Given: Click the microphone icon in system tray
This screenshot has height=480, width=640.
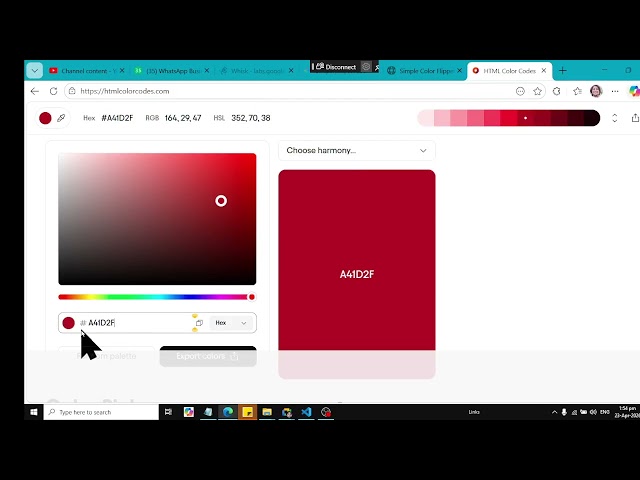Looking at the screenshot, I should [x=564, y=412].
